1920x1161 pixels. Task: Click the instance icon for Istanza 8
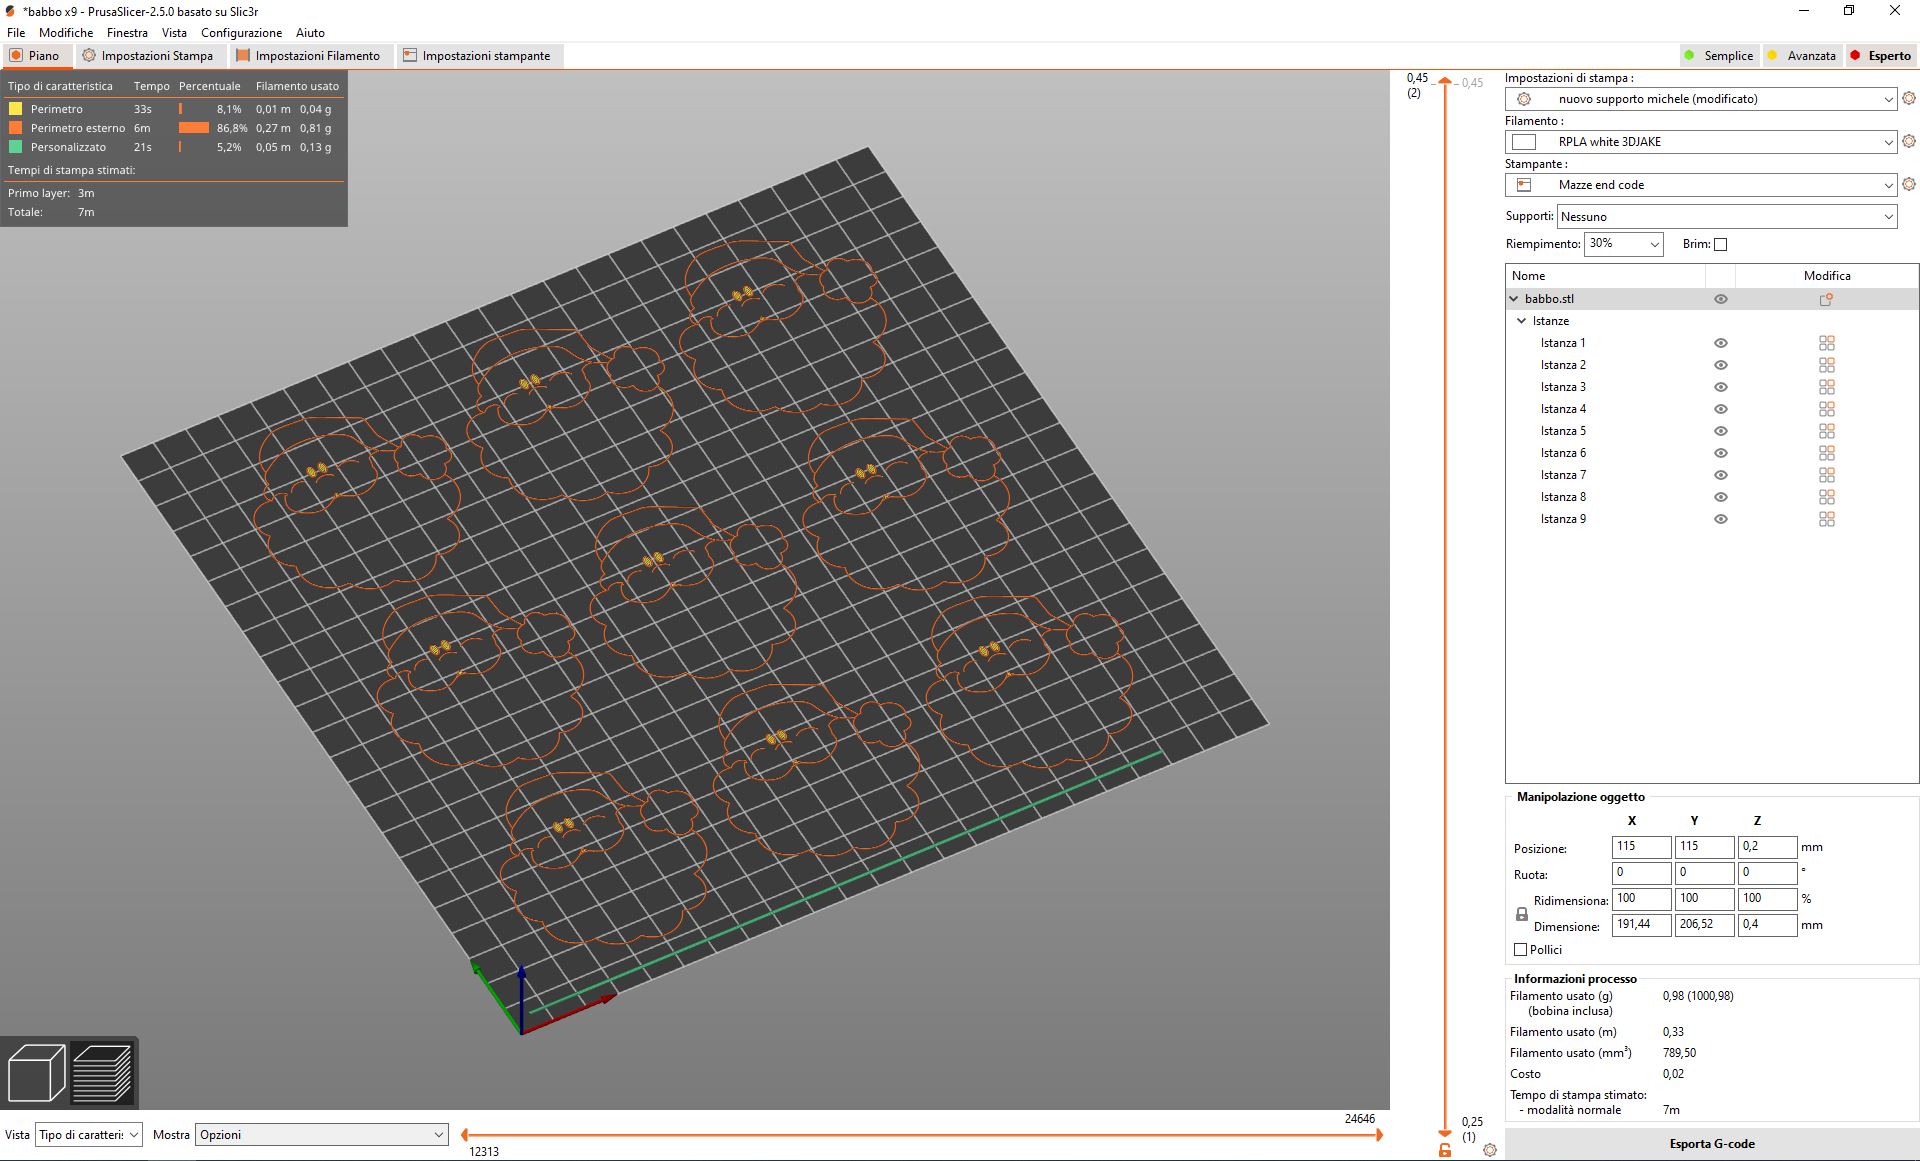1826,497
